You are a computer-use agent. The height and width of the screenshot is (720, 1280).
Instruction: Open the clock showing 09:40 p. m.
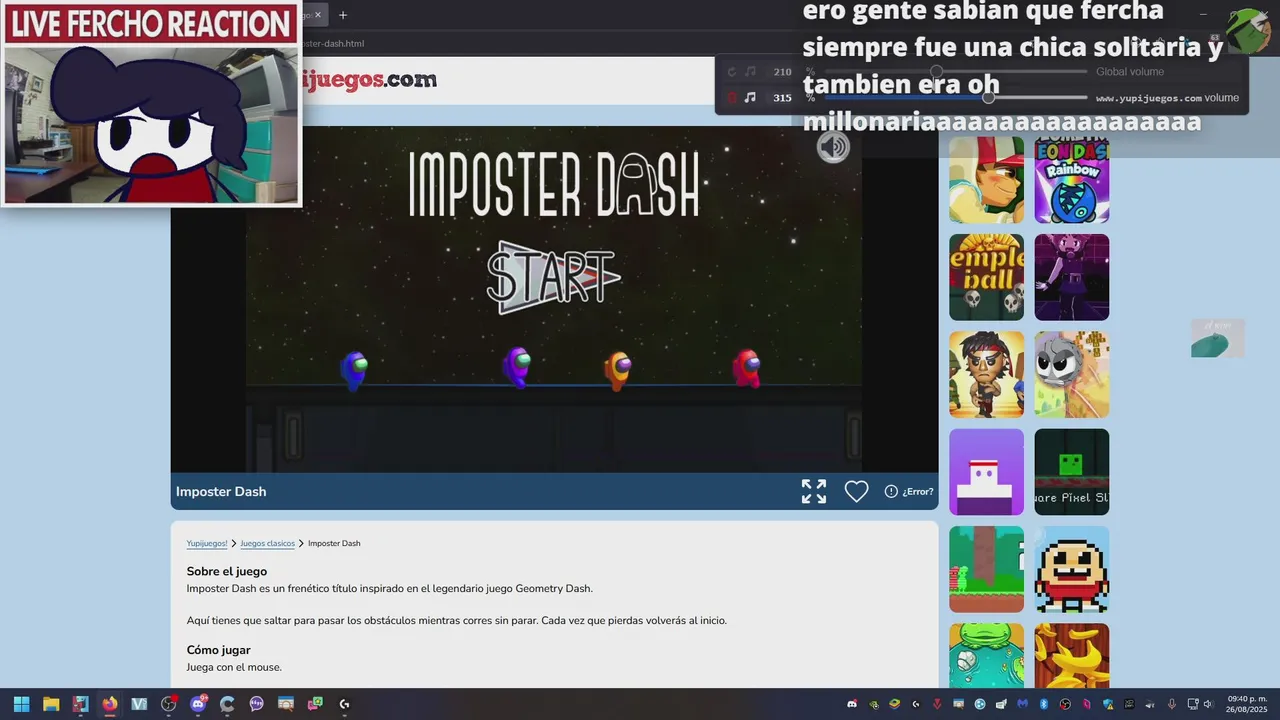[1247, 704]
